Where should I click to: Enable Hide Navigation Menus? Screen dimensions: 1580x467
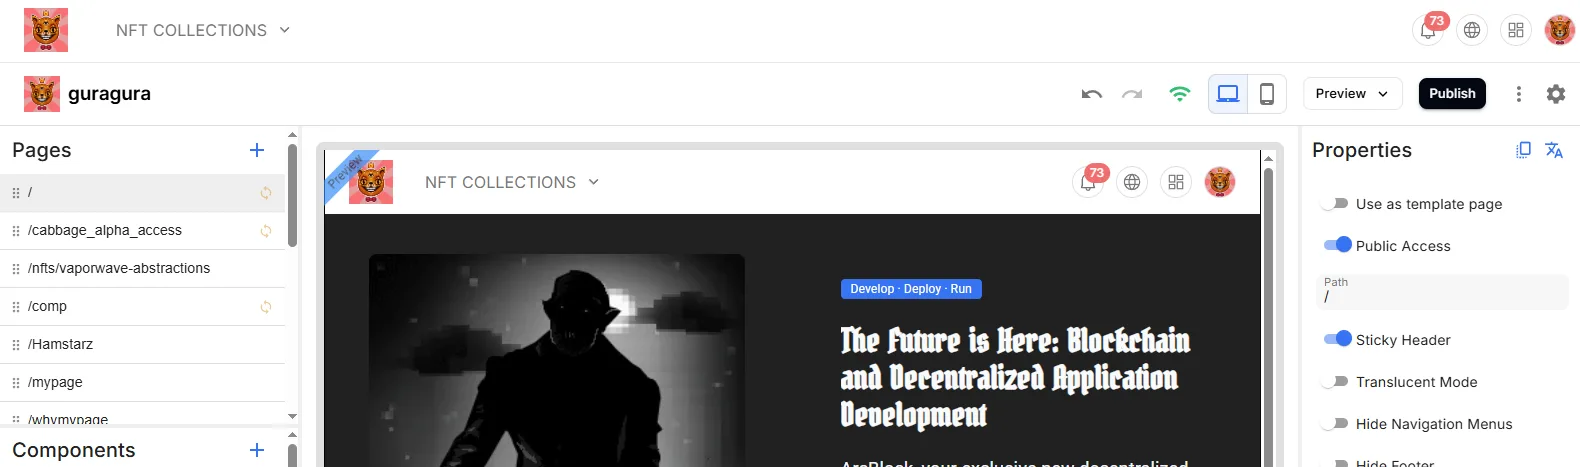point(1336,424)
